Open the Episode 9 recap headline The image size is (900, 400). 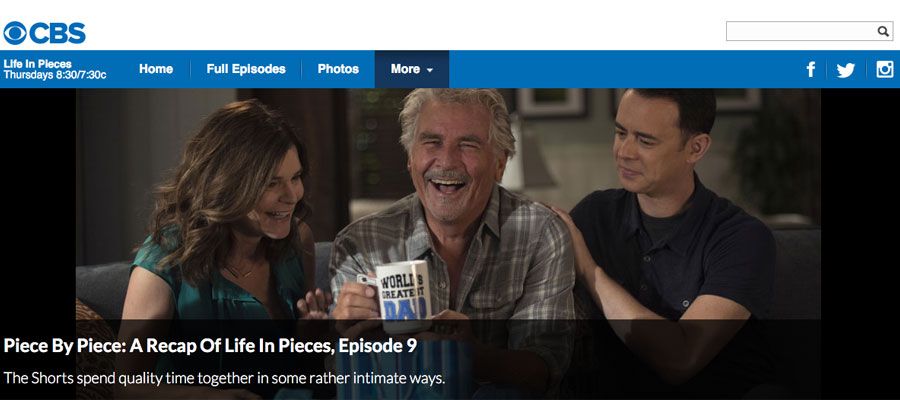pos(210,345)
